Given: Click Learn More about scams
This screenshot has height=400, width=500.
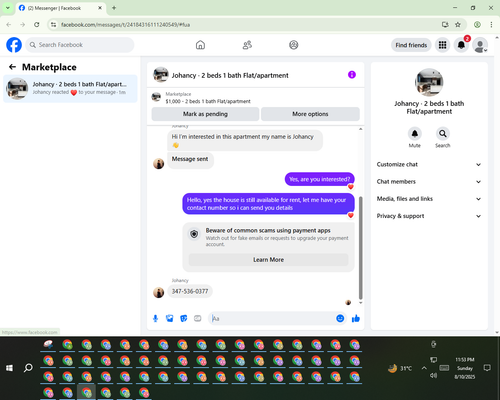Looking at the screenshot, I should 268,260.
